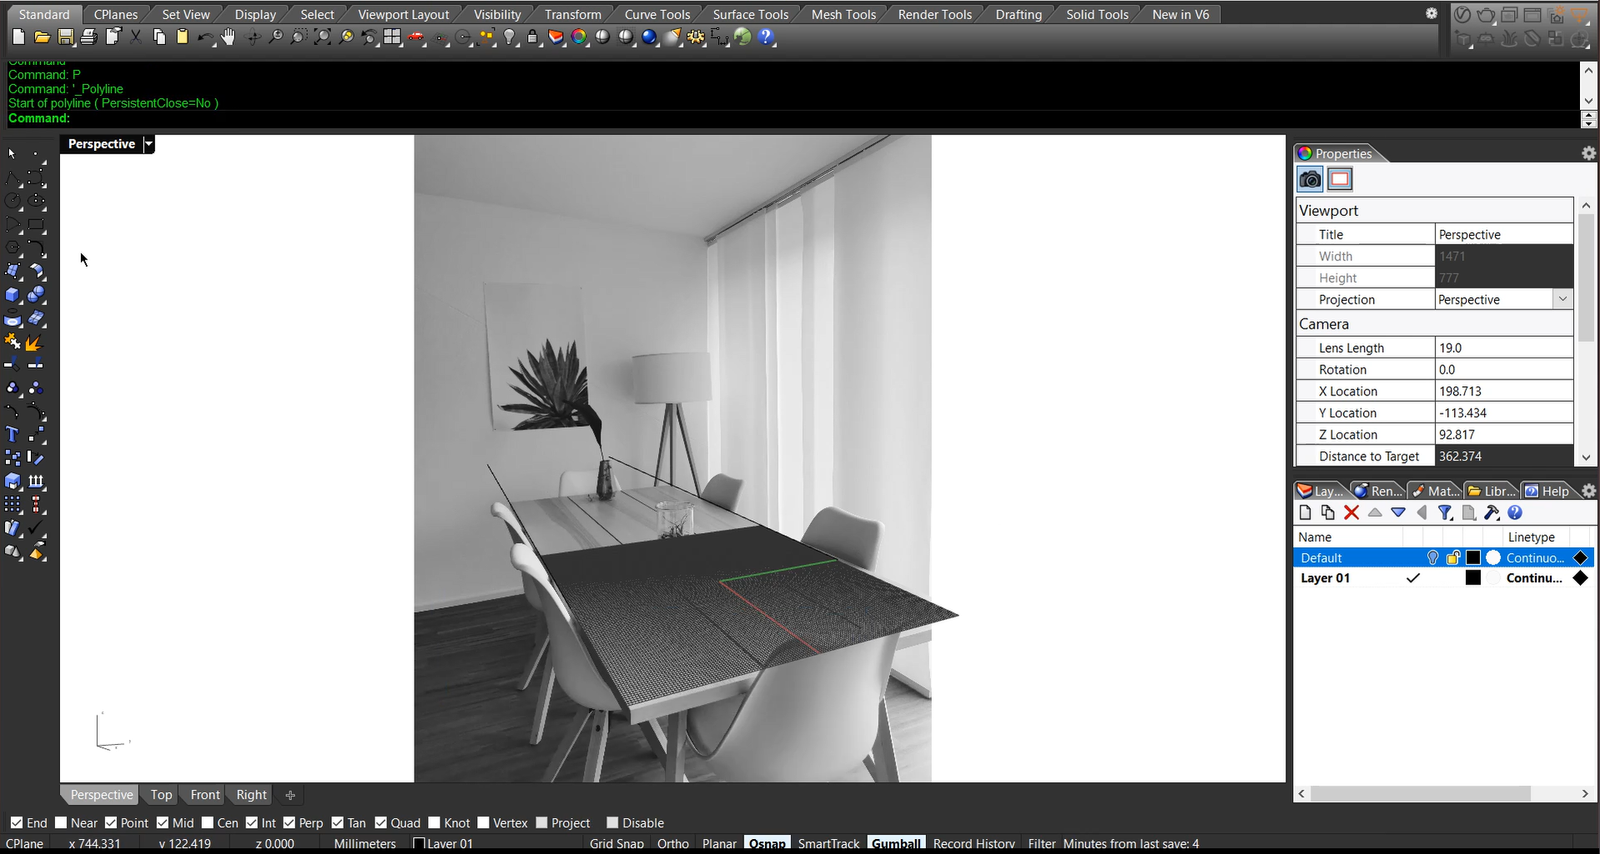This screenshot has height=854, width=1600.
Task: Click the Default layer black color swatch
Action: (x=1473, y=558)
